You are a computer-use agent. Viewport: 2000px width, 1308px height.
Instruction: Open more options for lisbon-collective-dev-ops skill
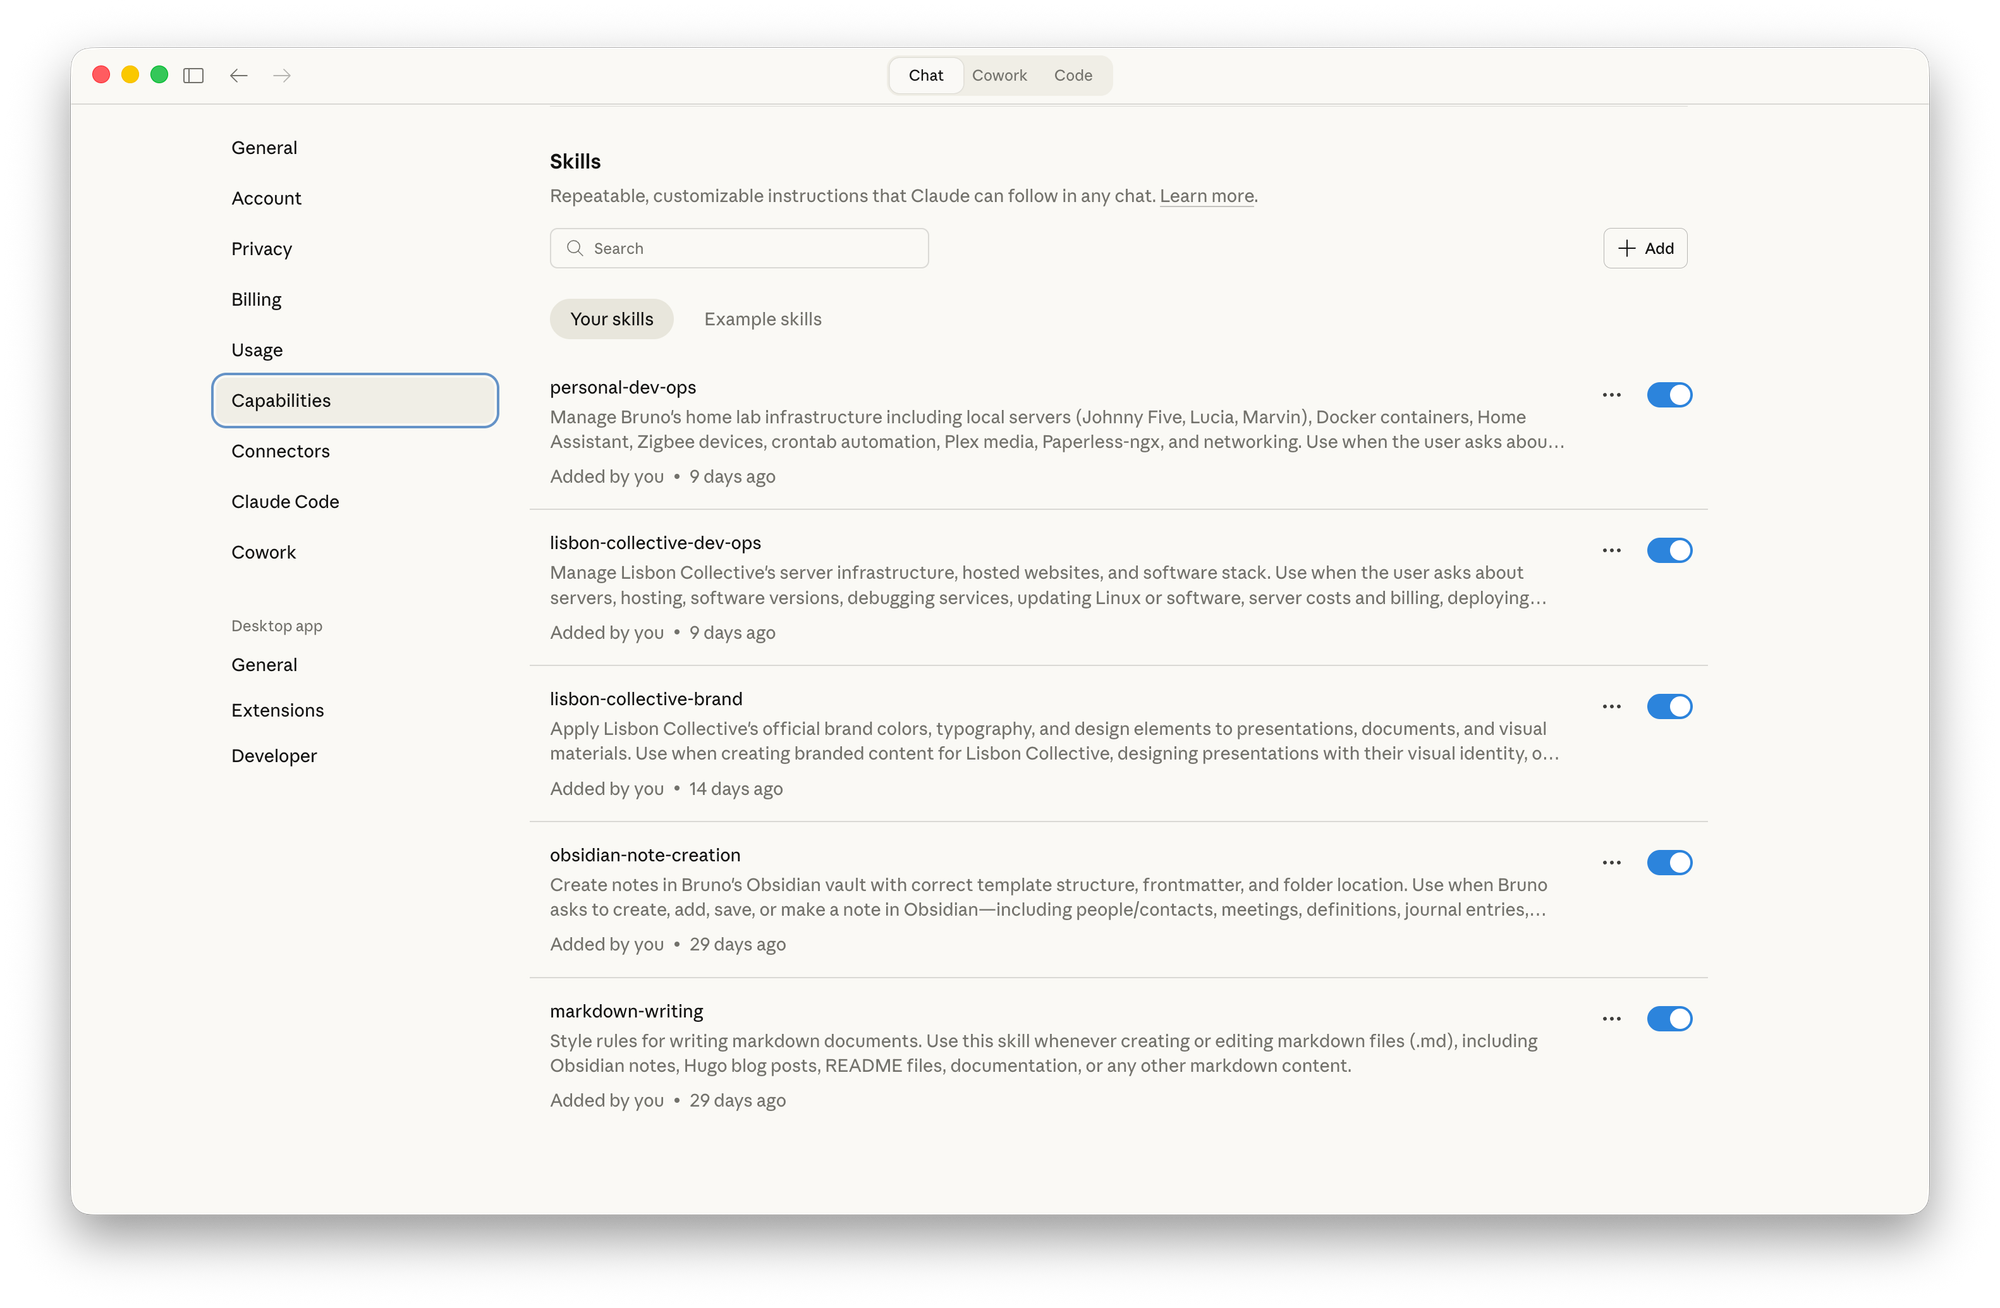pos(1611,551)
